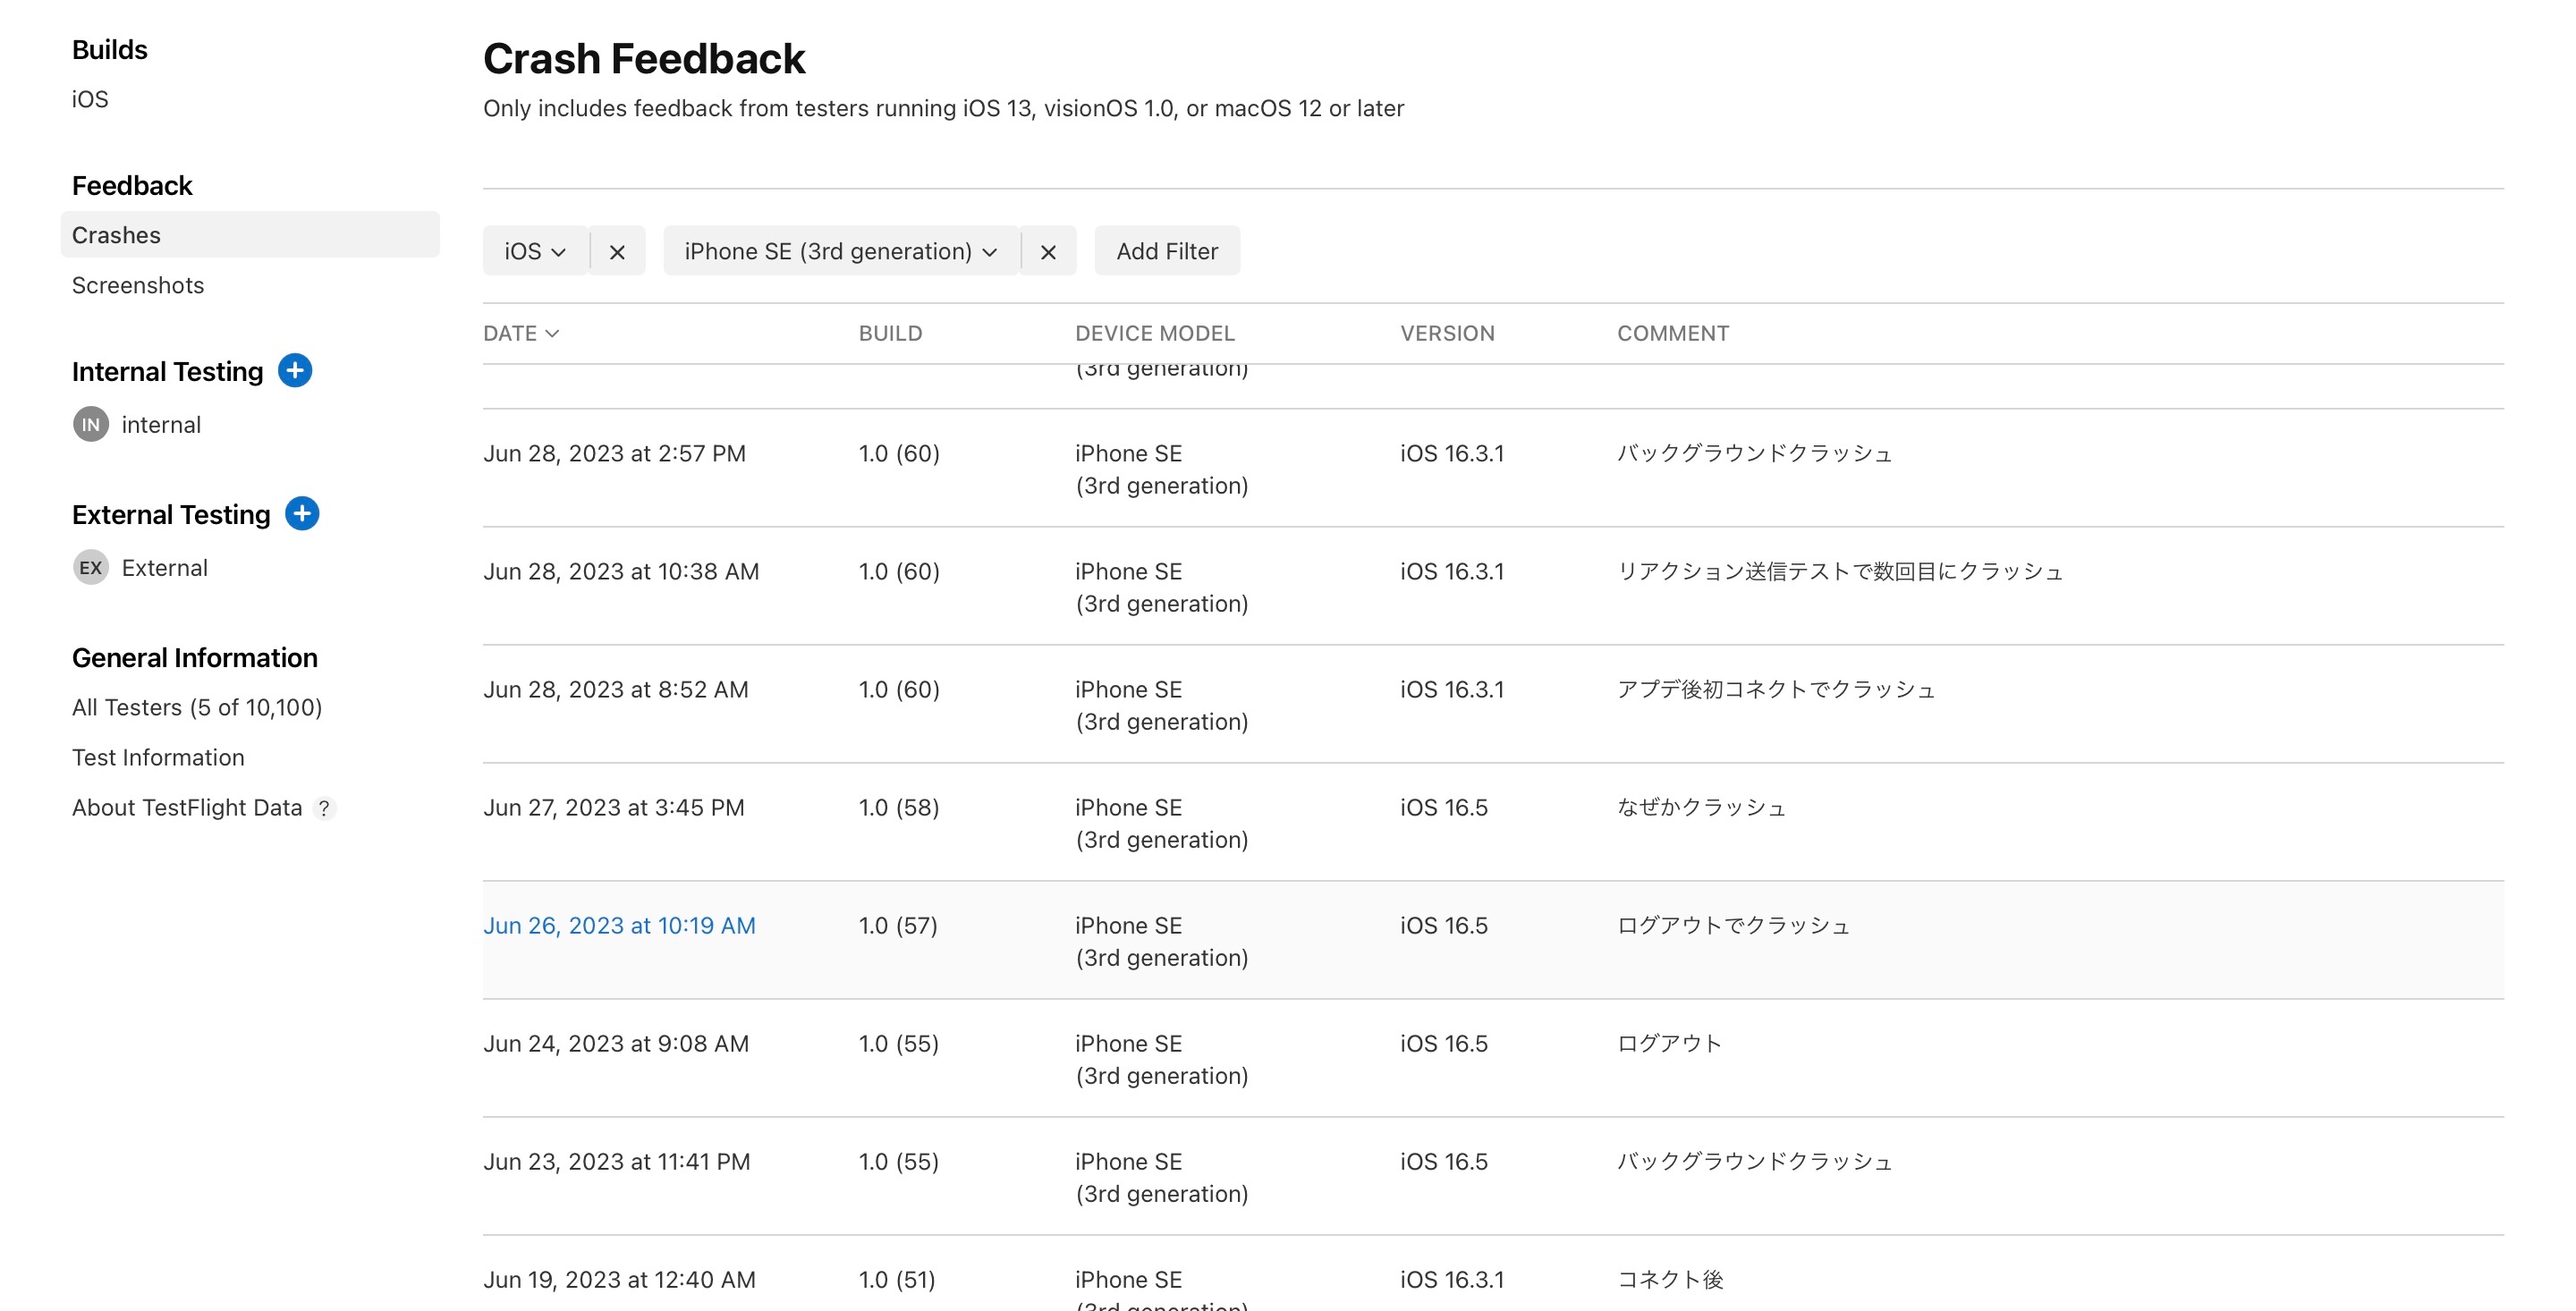2576x1311 pixels.
Task: Select the External group EX badge
Action: [x=90, y=567]
